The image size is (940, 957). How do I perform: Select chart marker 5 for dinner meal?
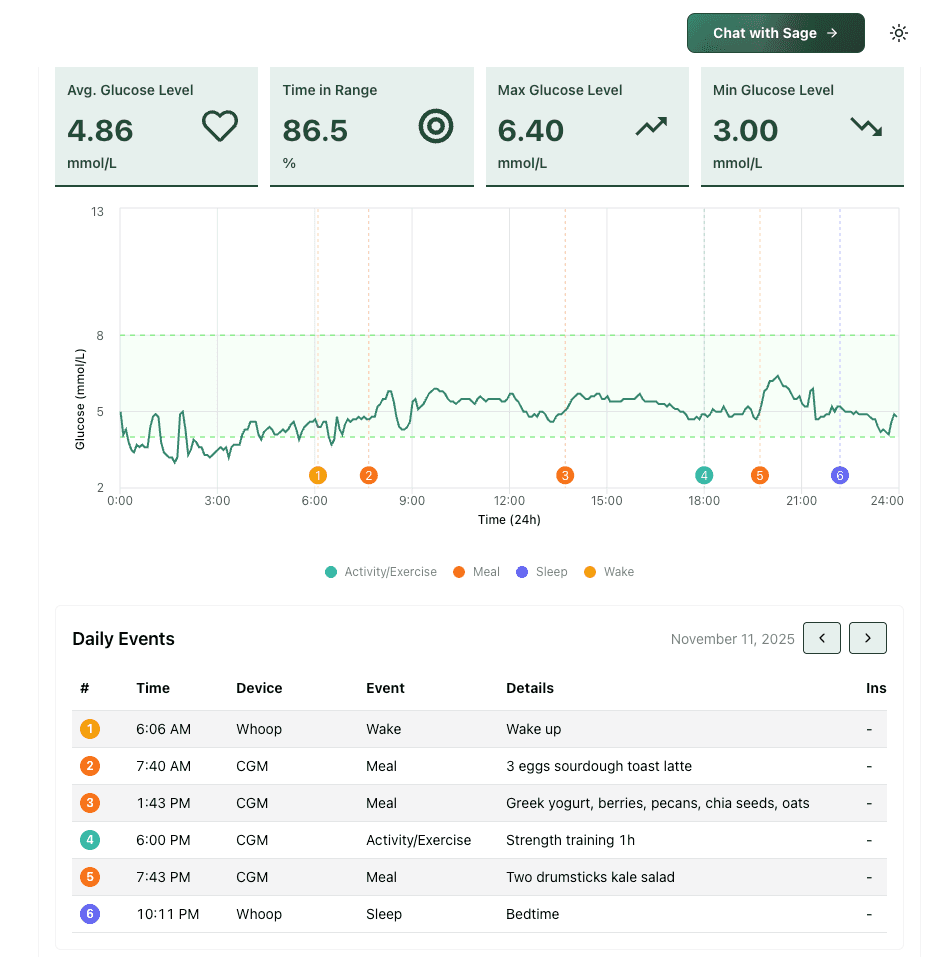coord(760,475)
